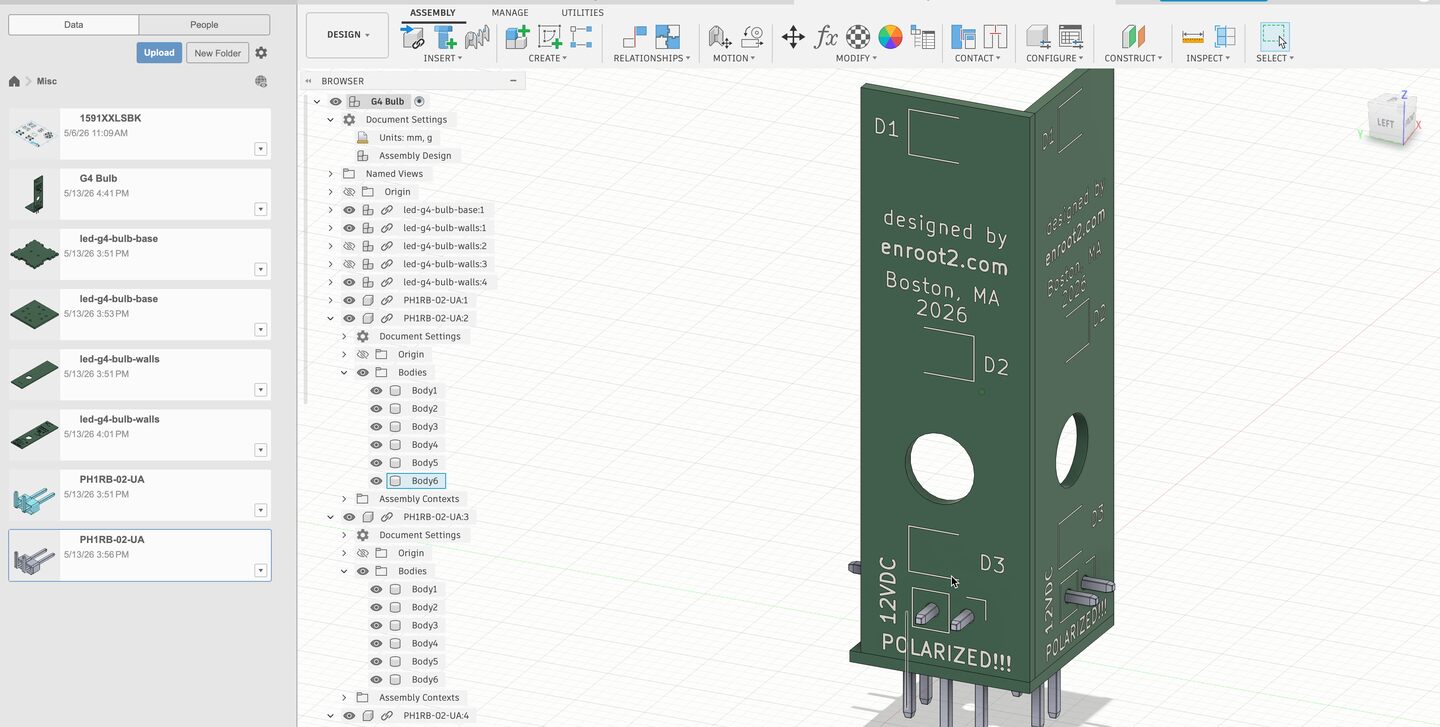
Task: Expand the Named Views folder
Action: (331, 174)
